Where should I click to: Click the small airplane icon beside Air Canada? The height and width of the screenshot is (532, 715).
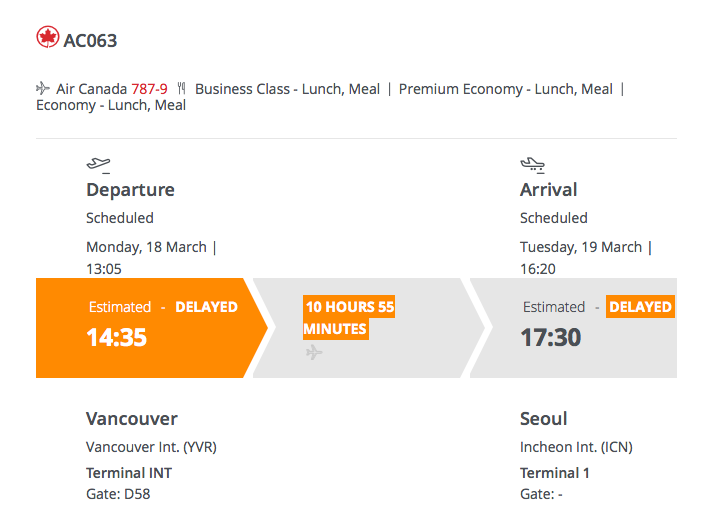[x=43, y=88]
